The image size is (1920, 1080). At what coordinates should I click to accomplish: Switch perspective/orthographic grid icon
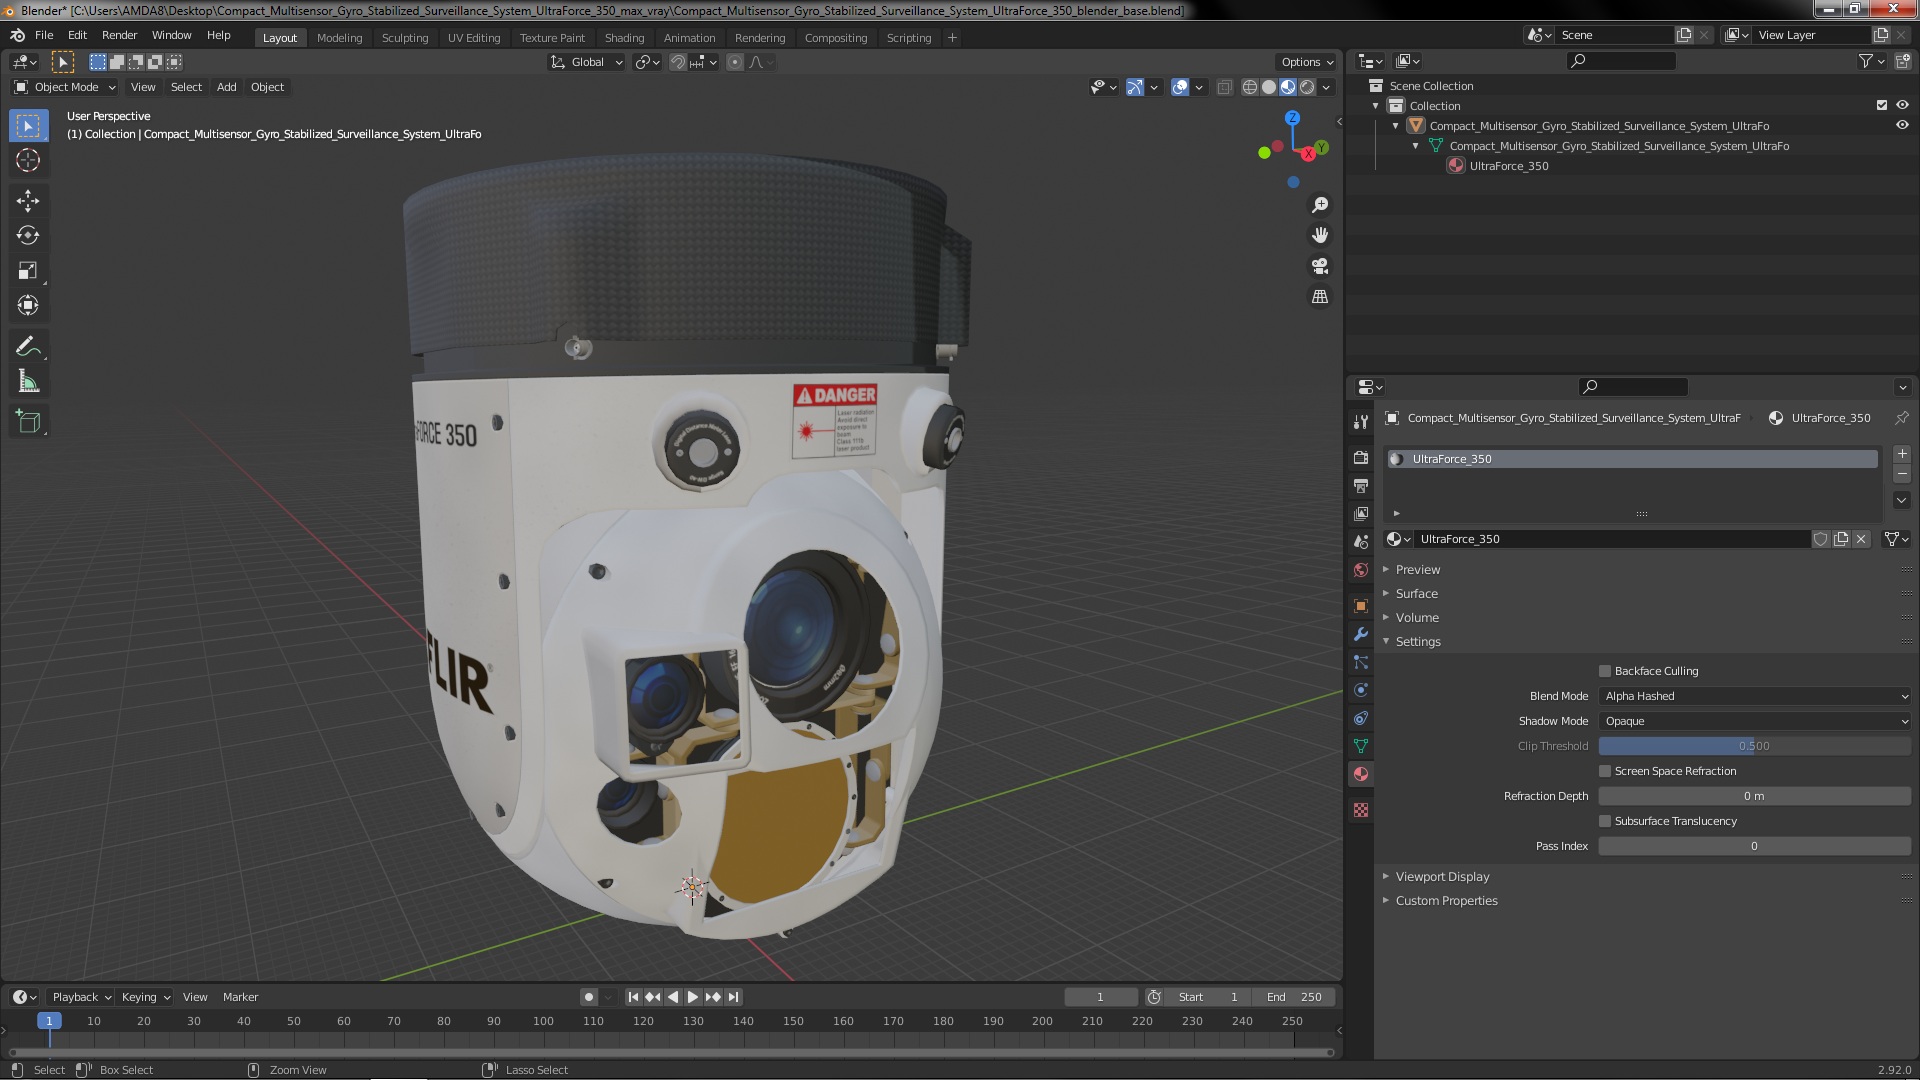point(1320,297)
